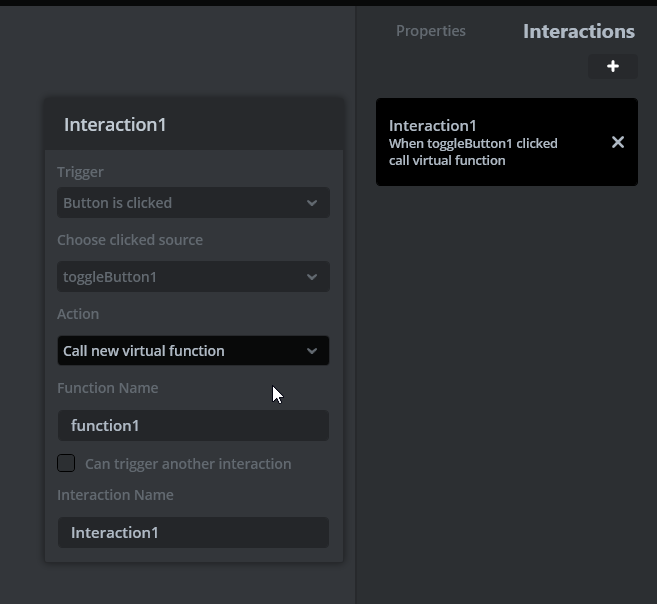Enable Can trigger another interaction checkbox
The image size is (657, 604).
coord(66,463)
